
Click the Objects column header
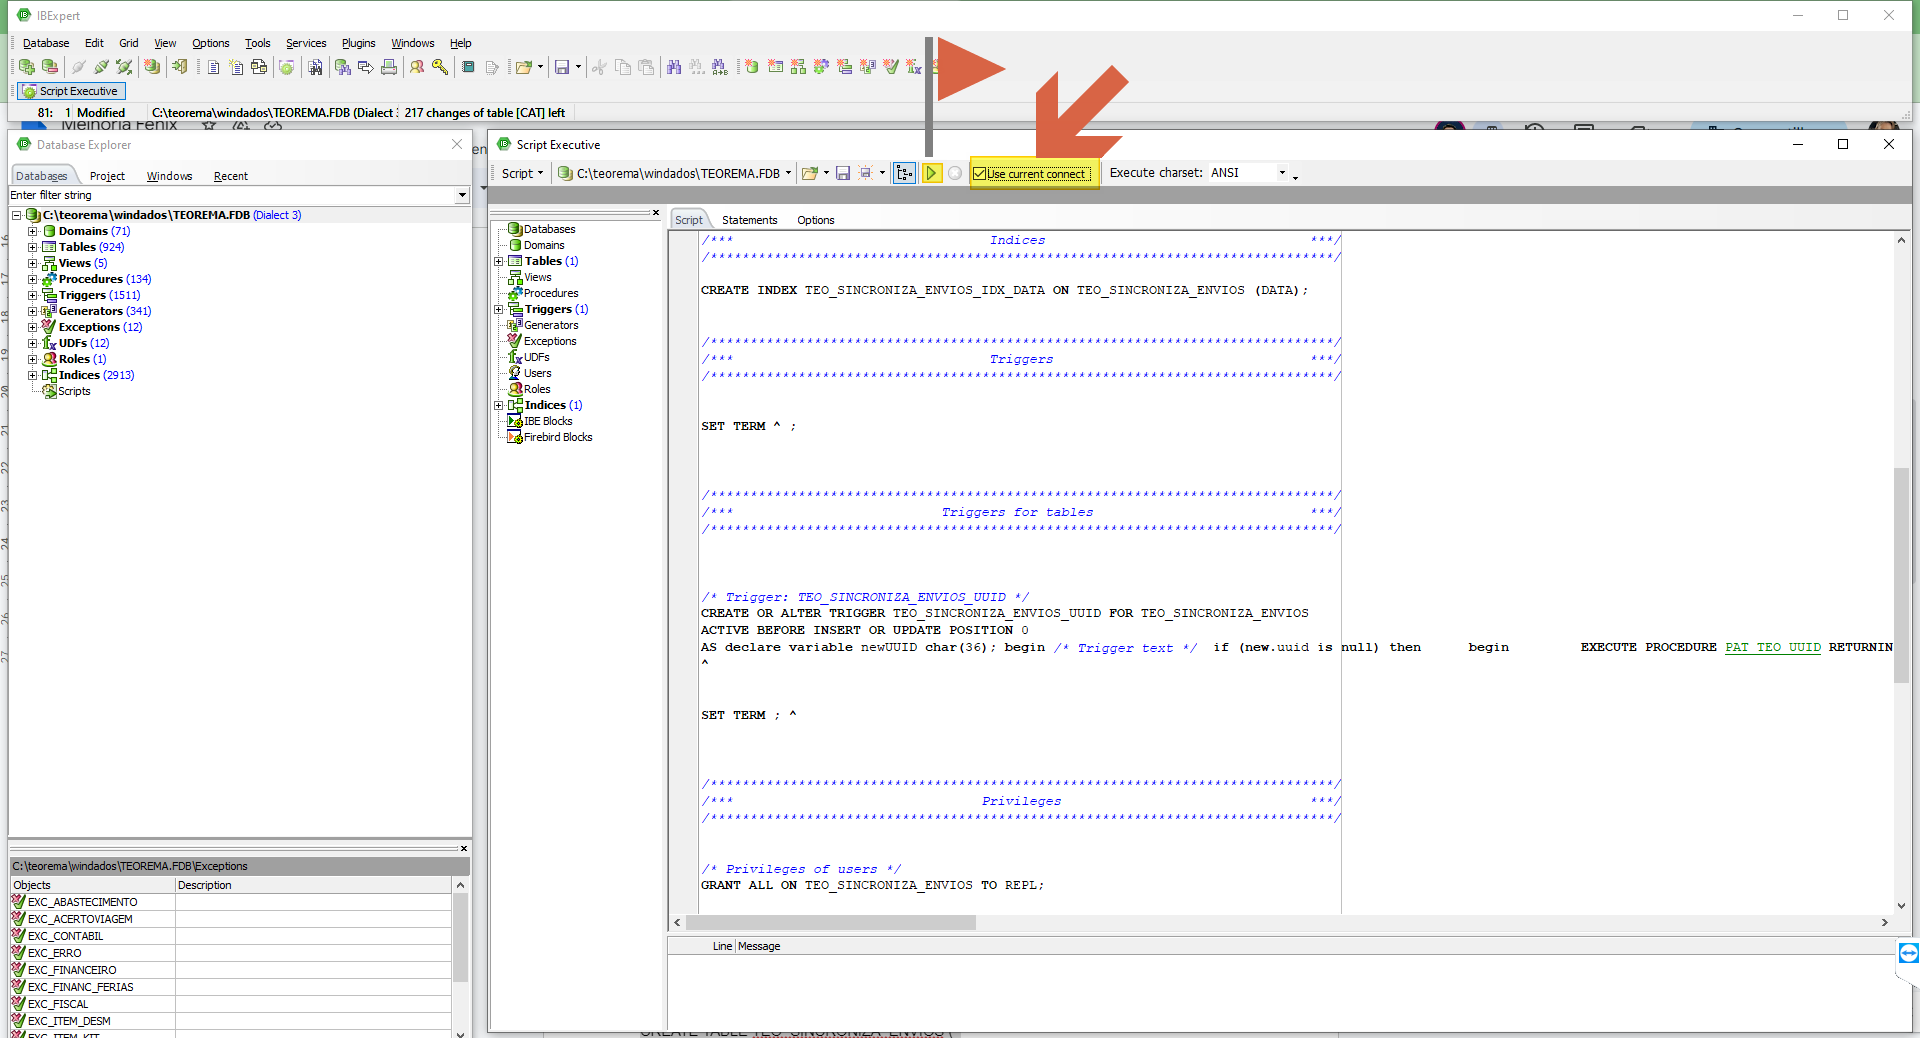tap(92, 885)
